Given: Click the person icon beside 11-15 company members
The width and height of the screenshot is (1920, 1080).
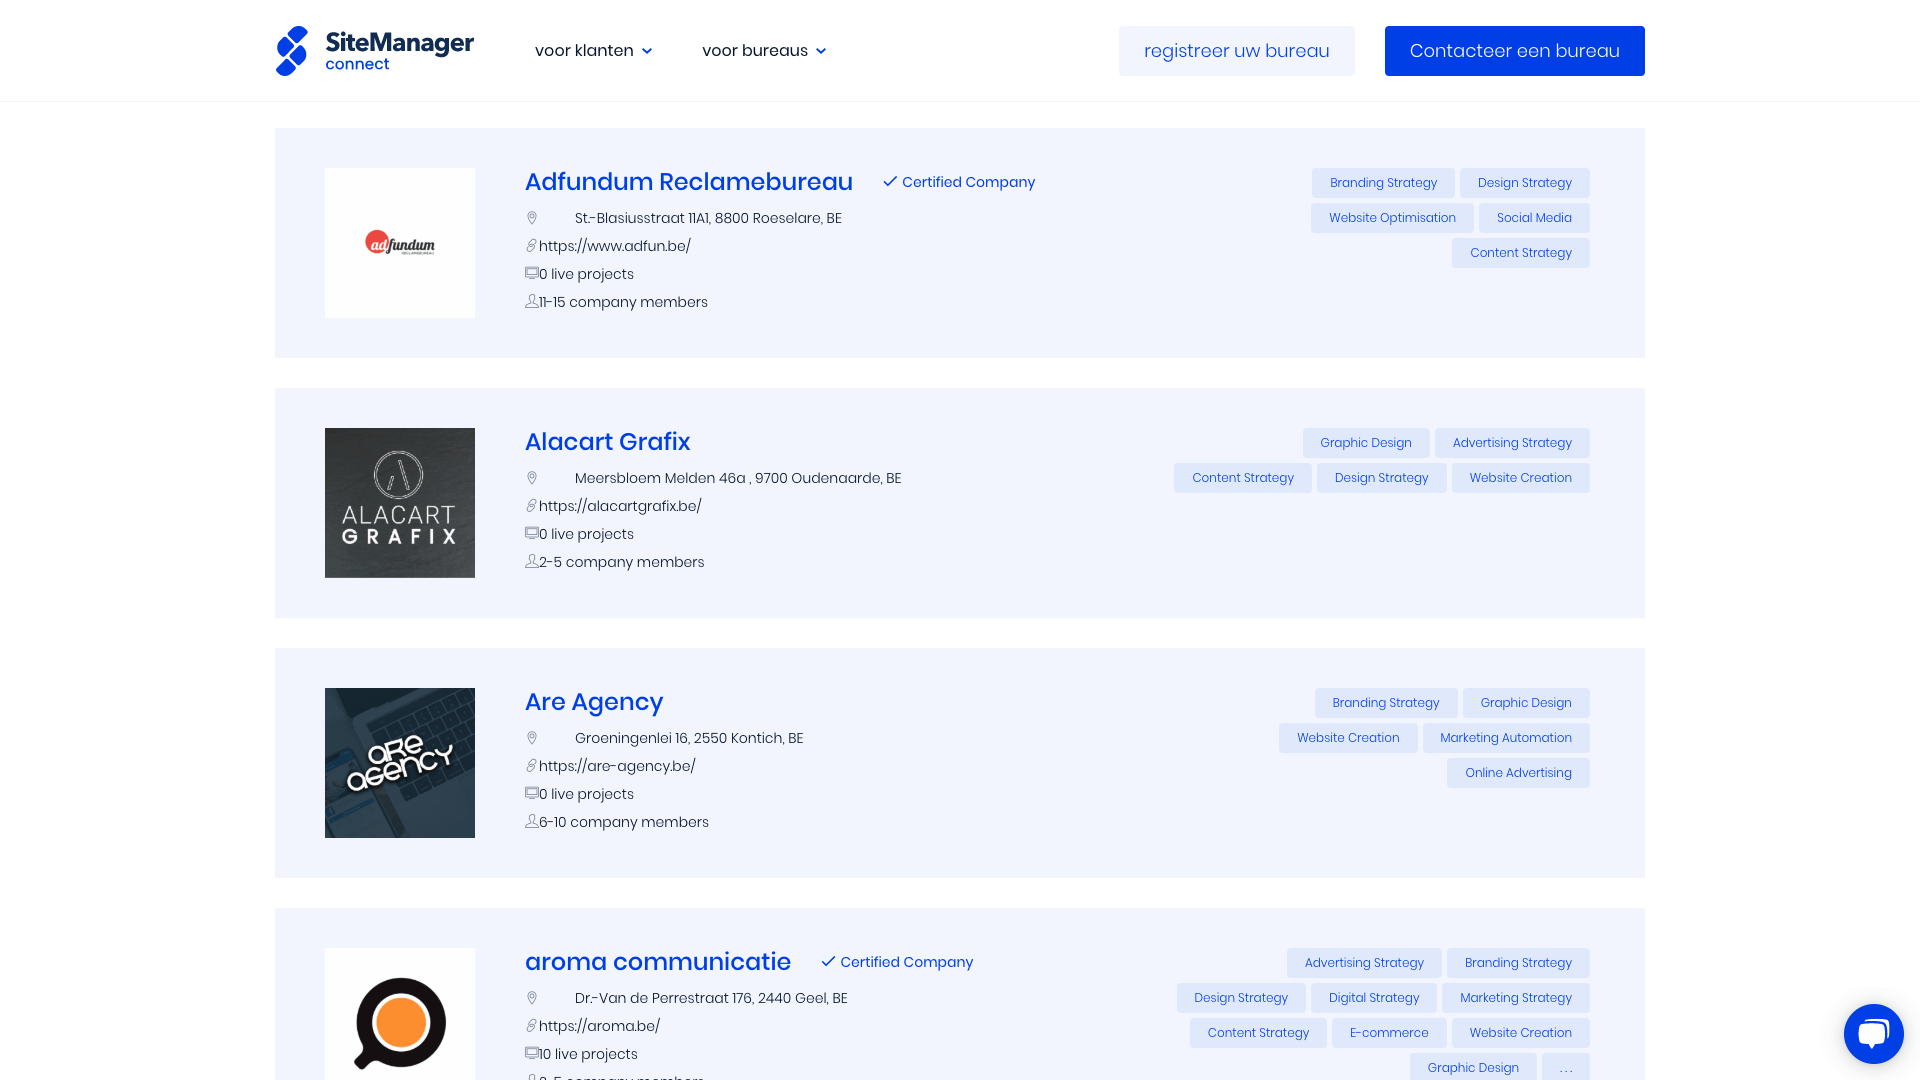Looking at the screenshot, I should pyautogui.click(x=531, y=301).
